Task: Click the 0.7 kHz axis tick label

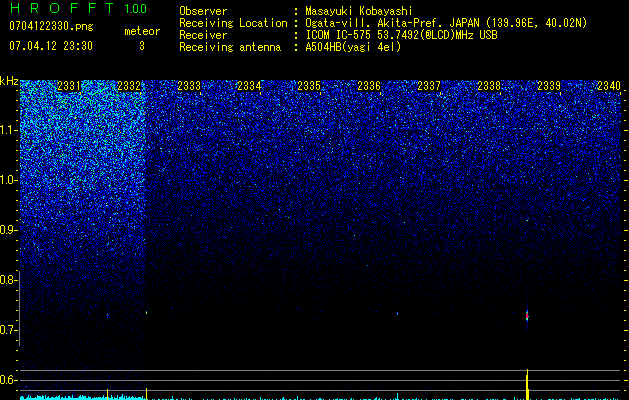Action: (x=8, y=330)
